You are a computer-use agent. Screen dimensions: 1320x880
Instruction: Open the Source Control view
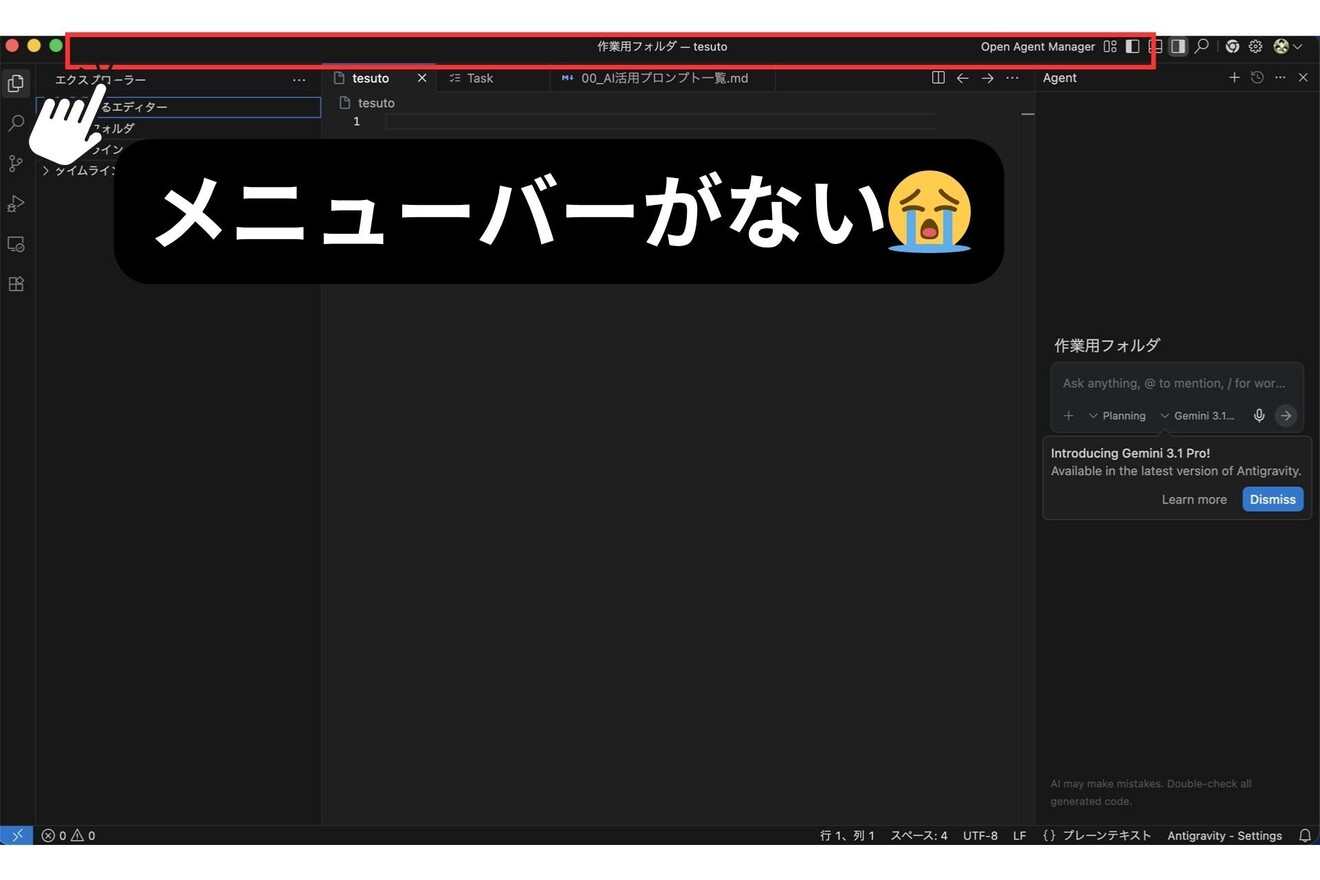pos(16,163)
